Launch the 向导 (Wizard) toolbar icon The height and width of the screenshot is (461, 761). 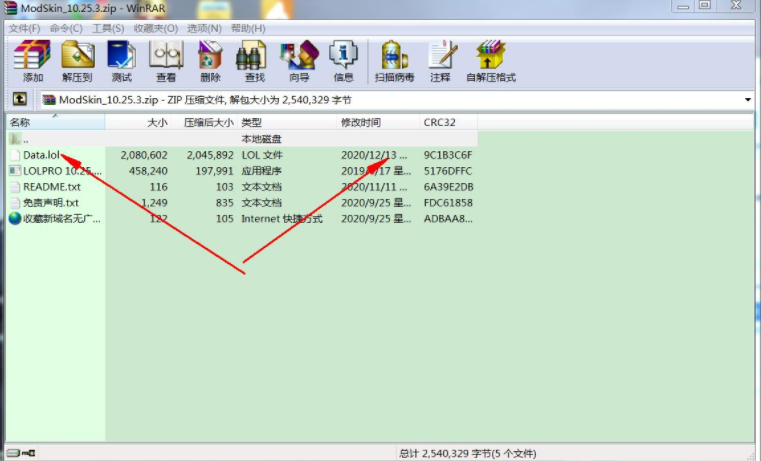click(299, 60)
